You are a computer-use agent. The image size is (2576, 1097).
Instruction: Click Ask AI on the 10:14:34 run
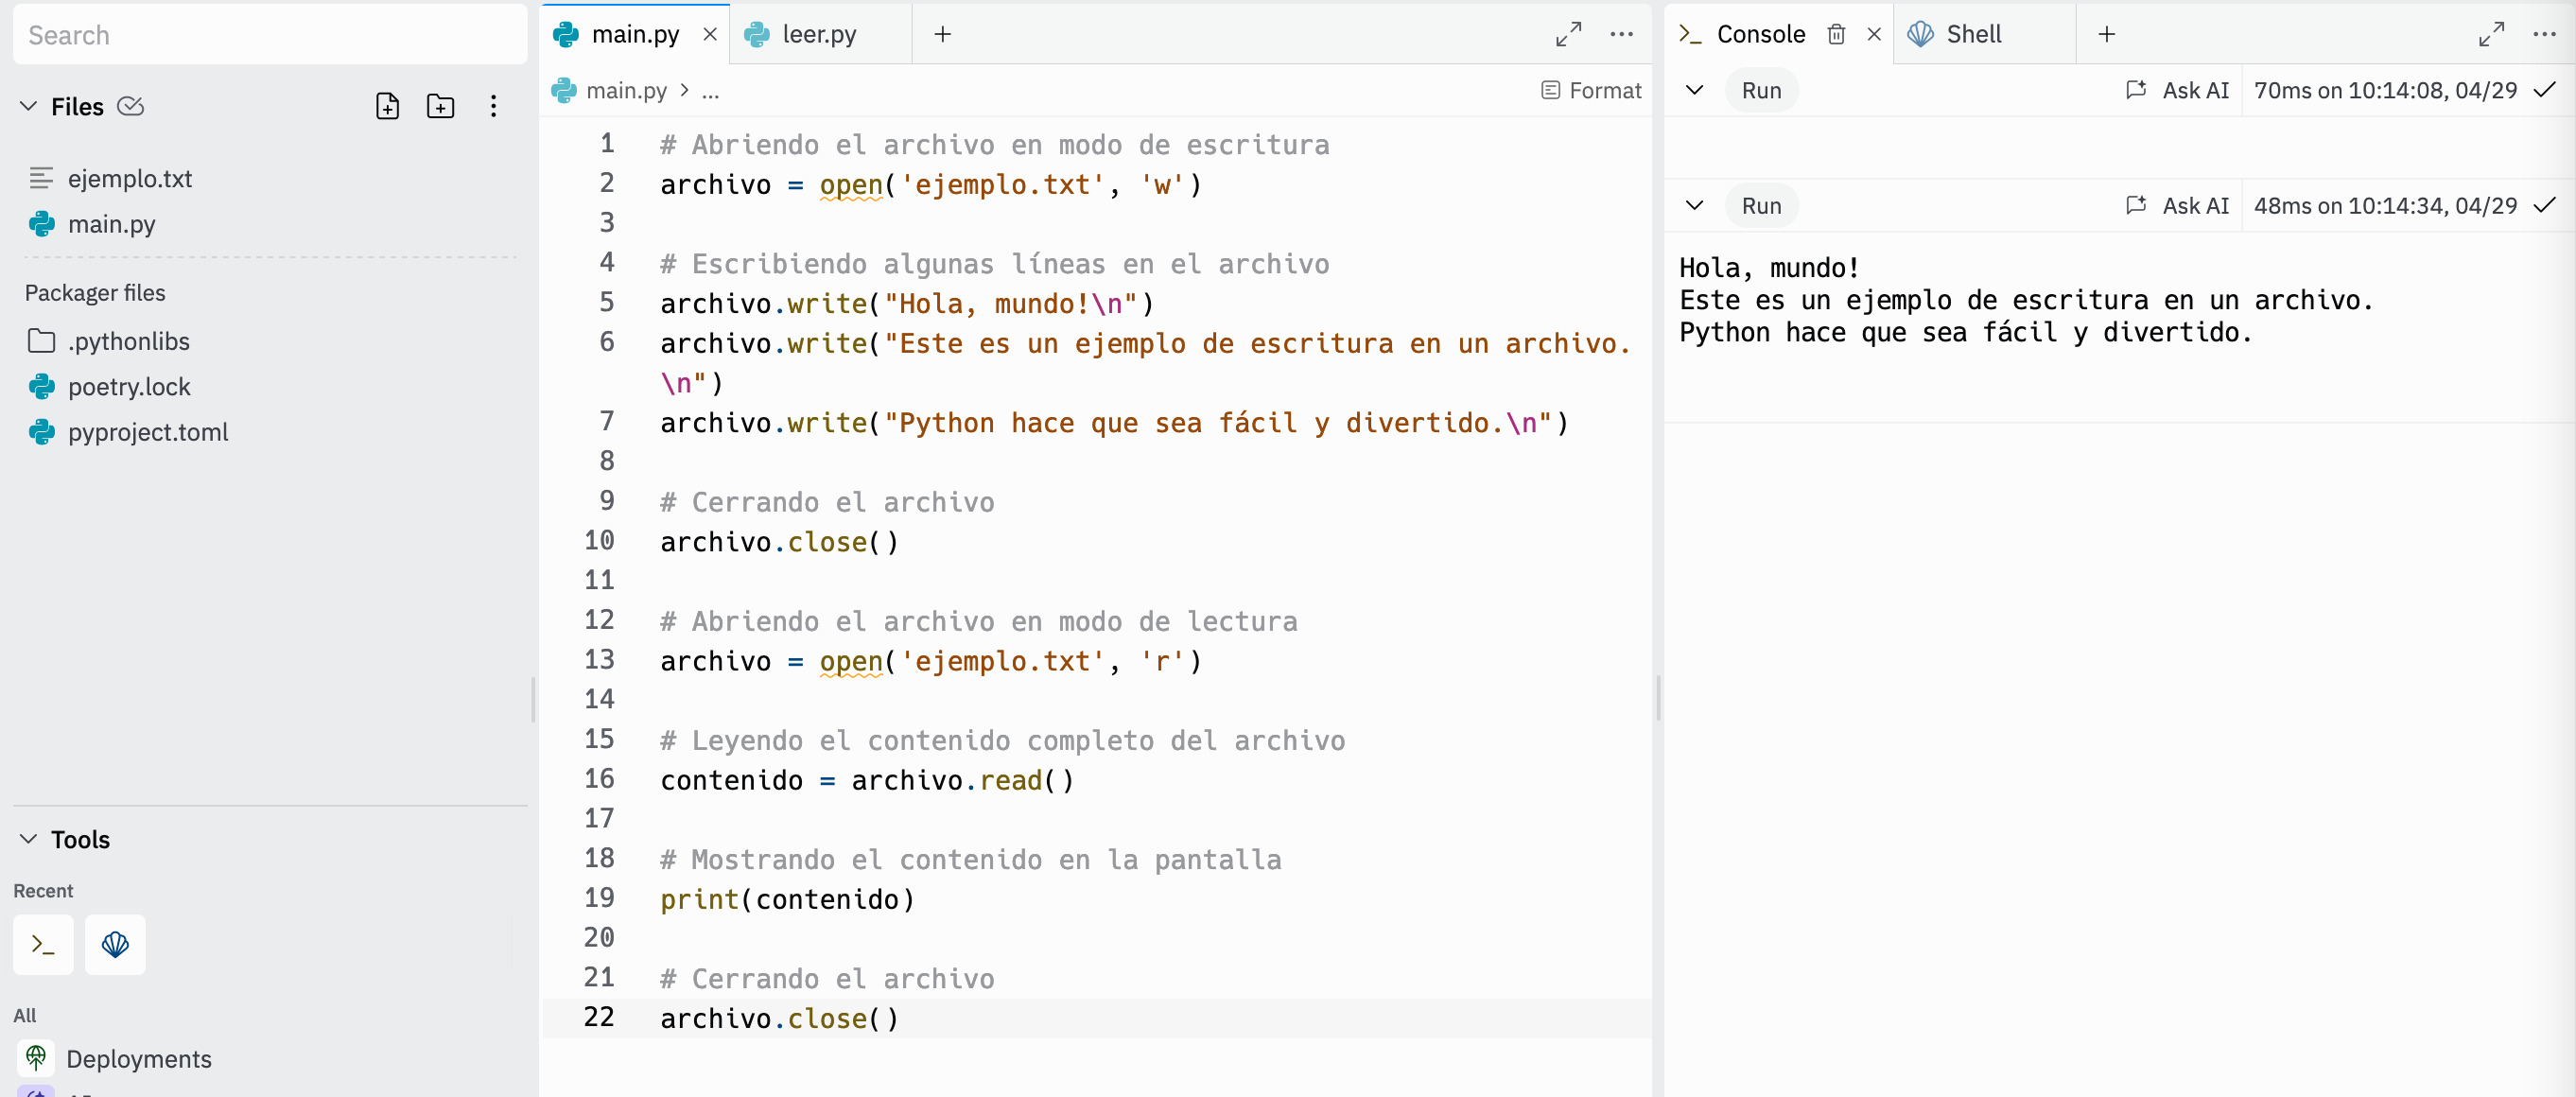(2177, 205)
